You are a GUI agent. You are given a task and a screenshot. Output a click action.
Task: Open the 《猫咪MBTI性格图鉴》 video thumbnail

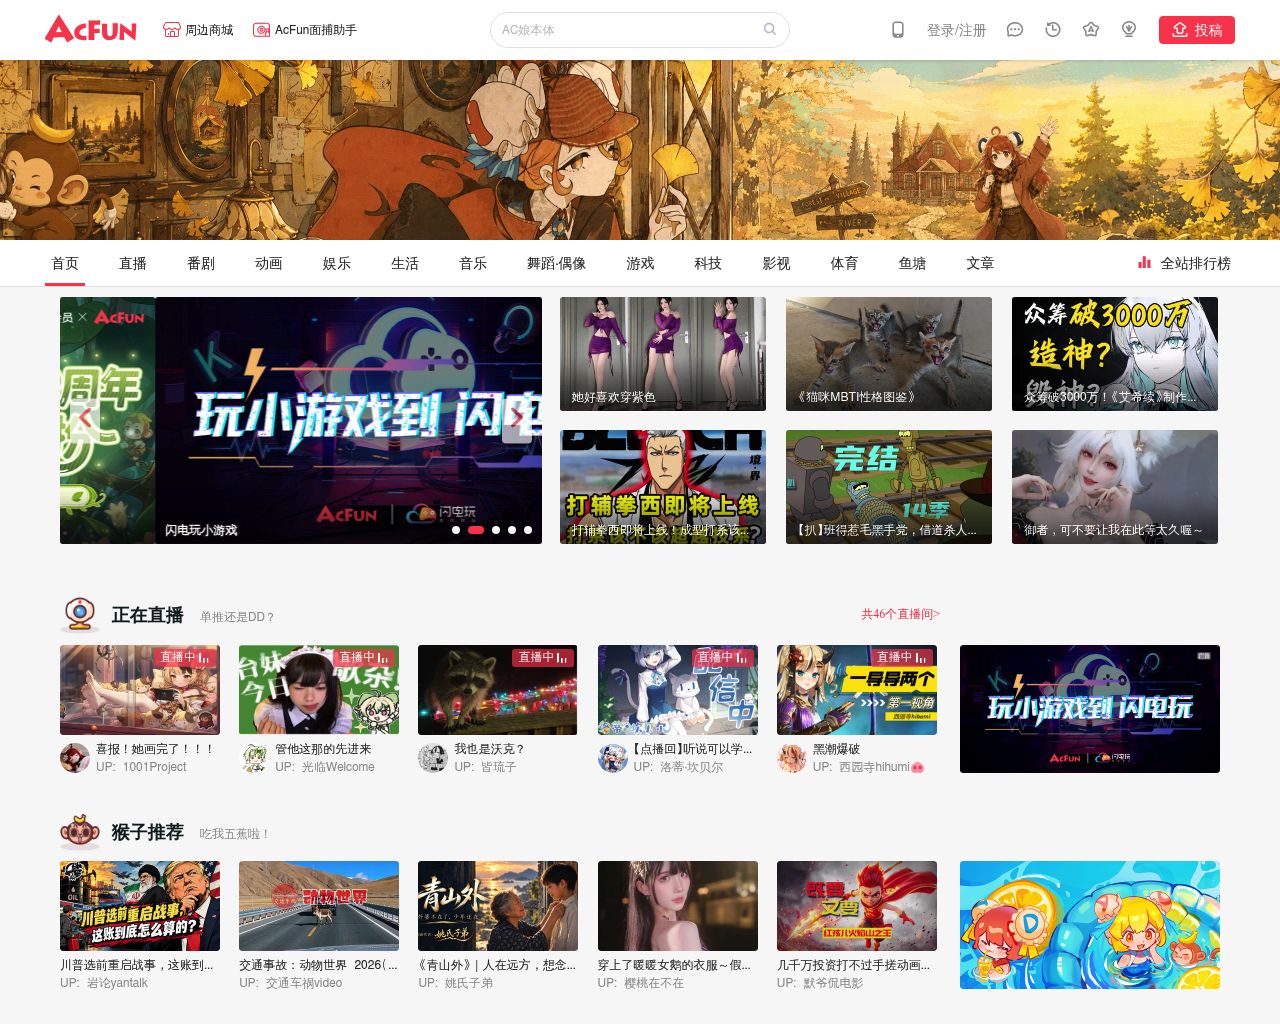coord(889,354)
